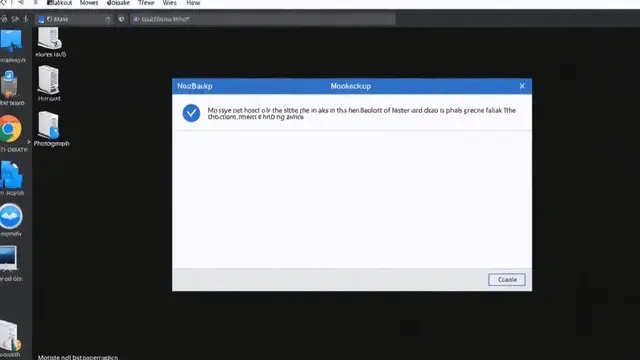Open the Tfexe menu in the menu bar
The height and width of the screenshot is (360, 640).
[x=146, y=3]
